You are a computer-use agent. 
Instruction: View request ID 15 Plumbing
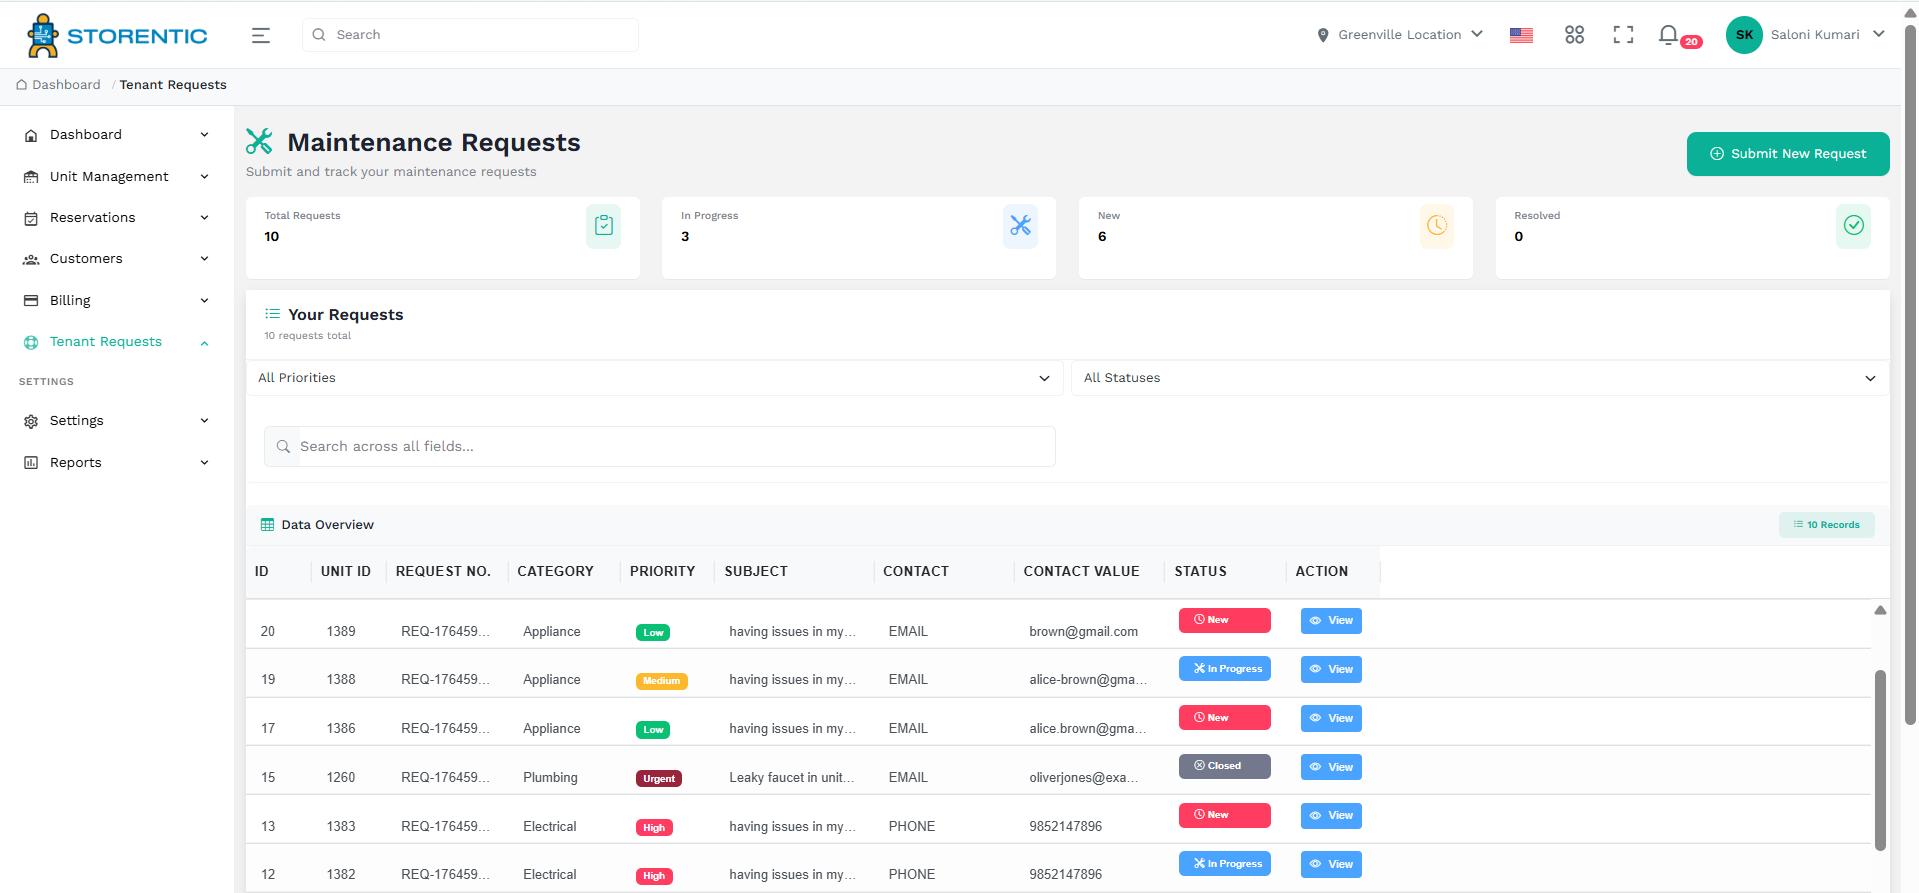[x=1331, y=767]
